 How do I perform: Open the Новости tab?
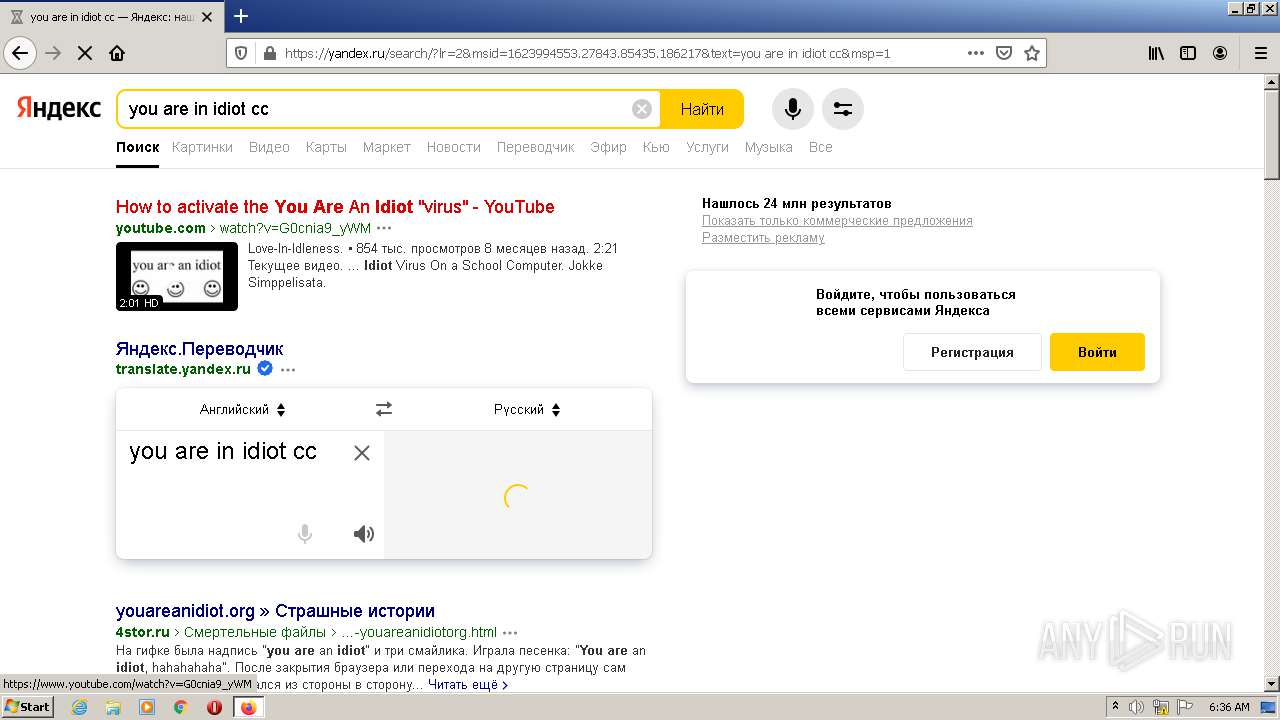(x=454, y=147)
